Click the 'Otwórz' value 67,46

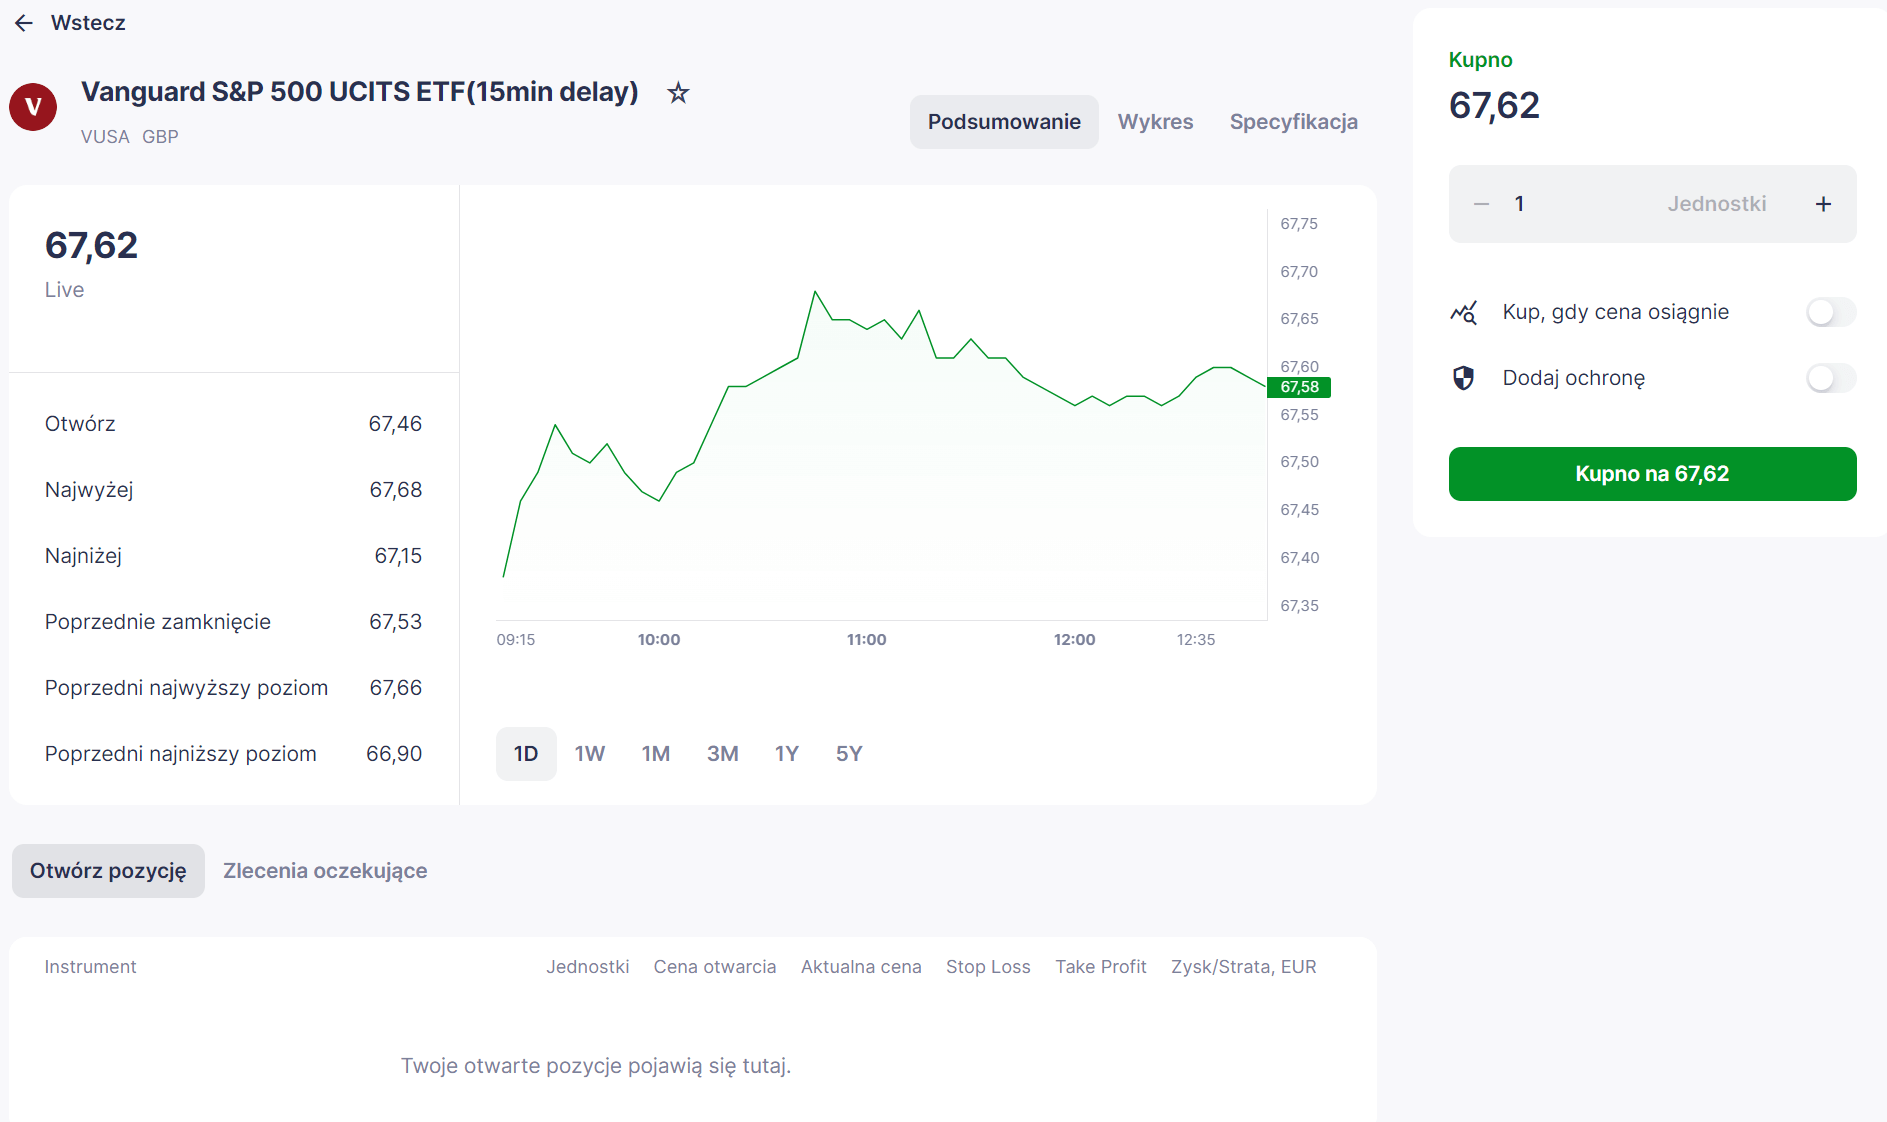click(x=395, y=424)
